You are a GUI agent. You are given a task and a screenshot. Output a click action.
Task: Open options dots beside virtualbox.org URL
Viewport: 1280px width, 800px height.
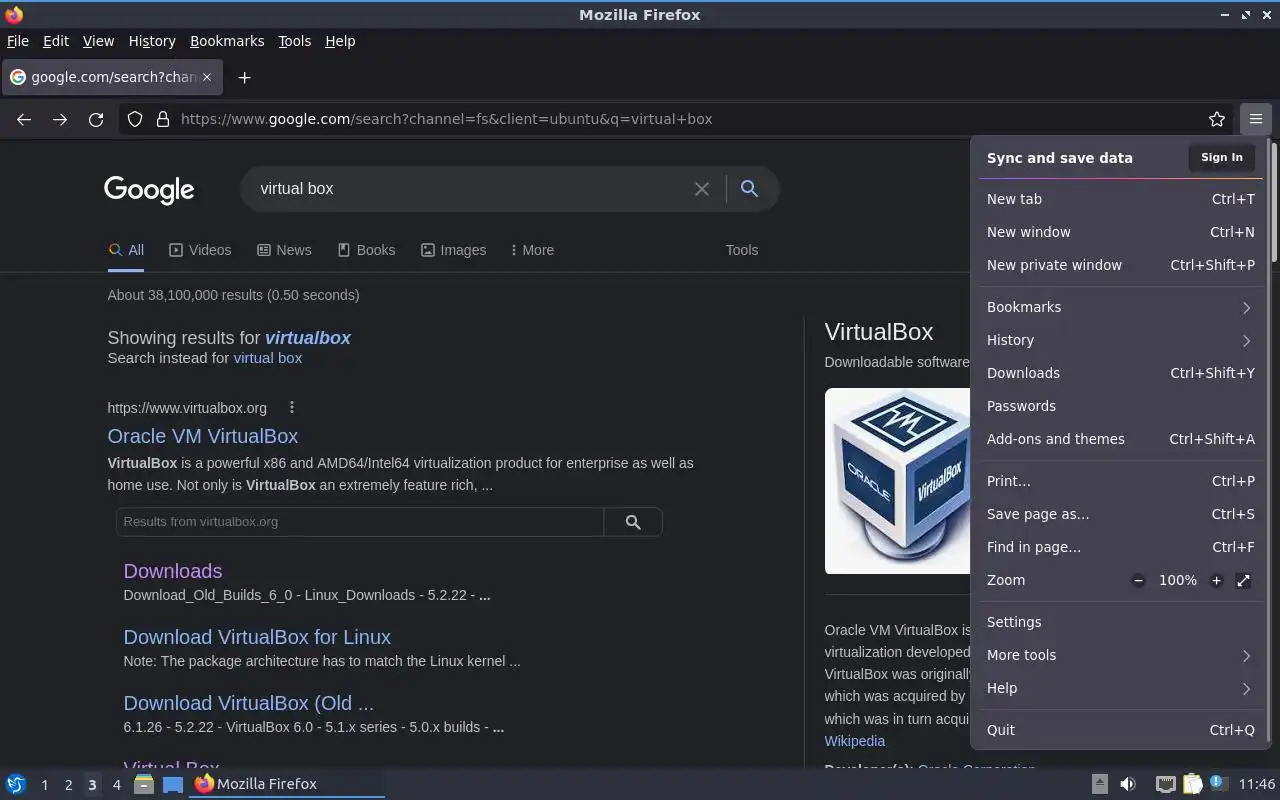pyautogui.click(x=292, y=407)
